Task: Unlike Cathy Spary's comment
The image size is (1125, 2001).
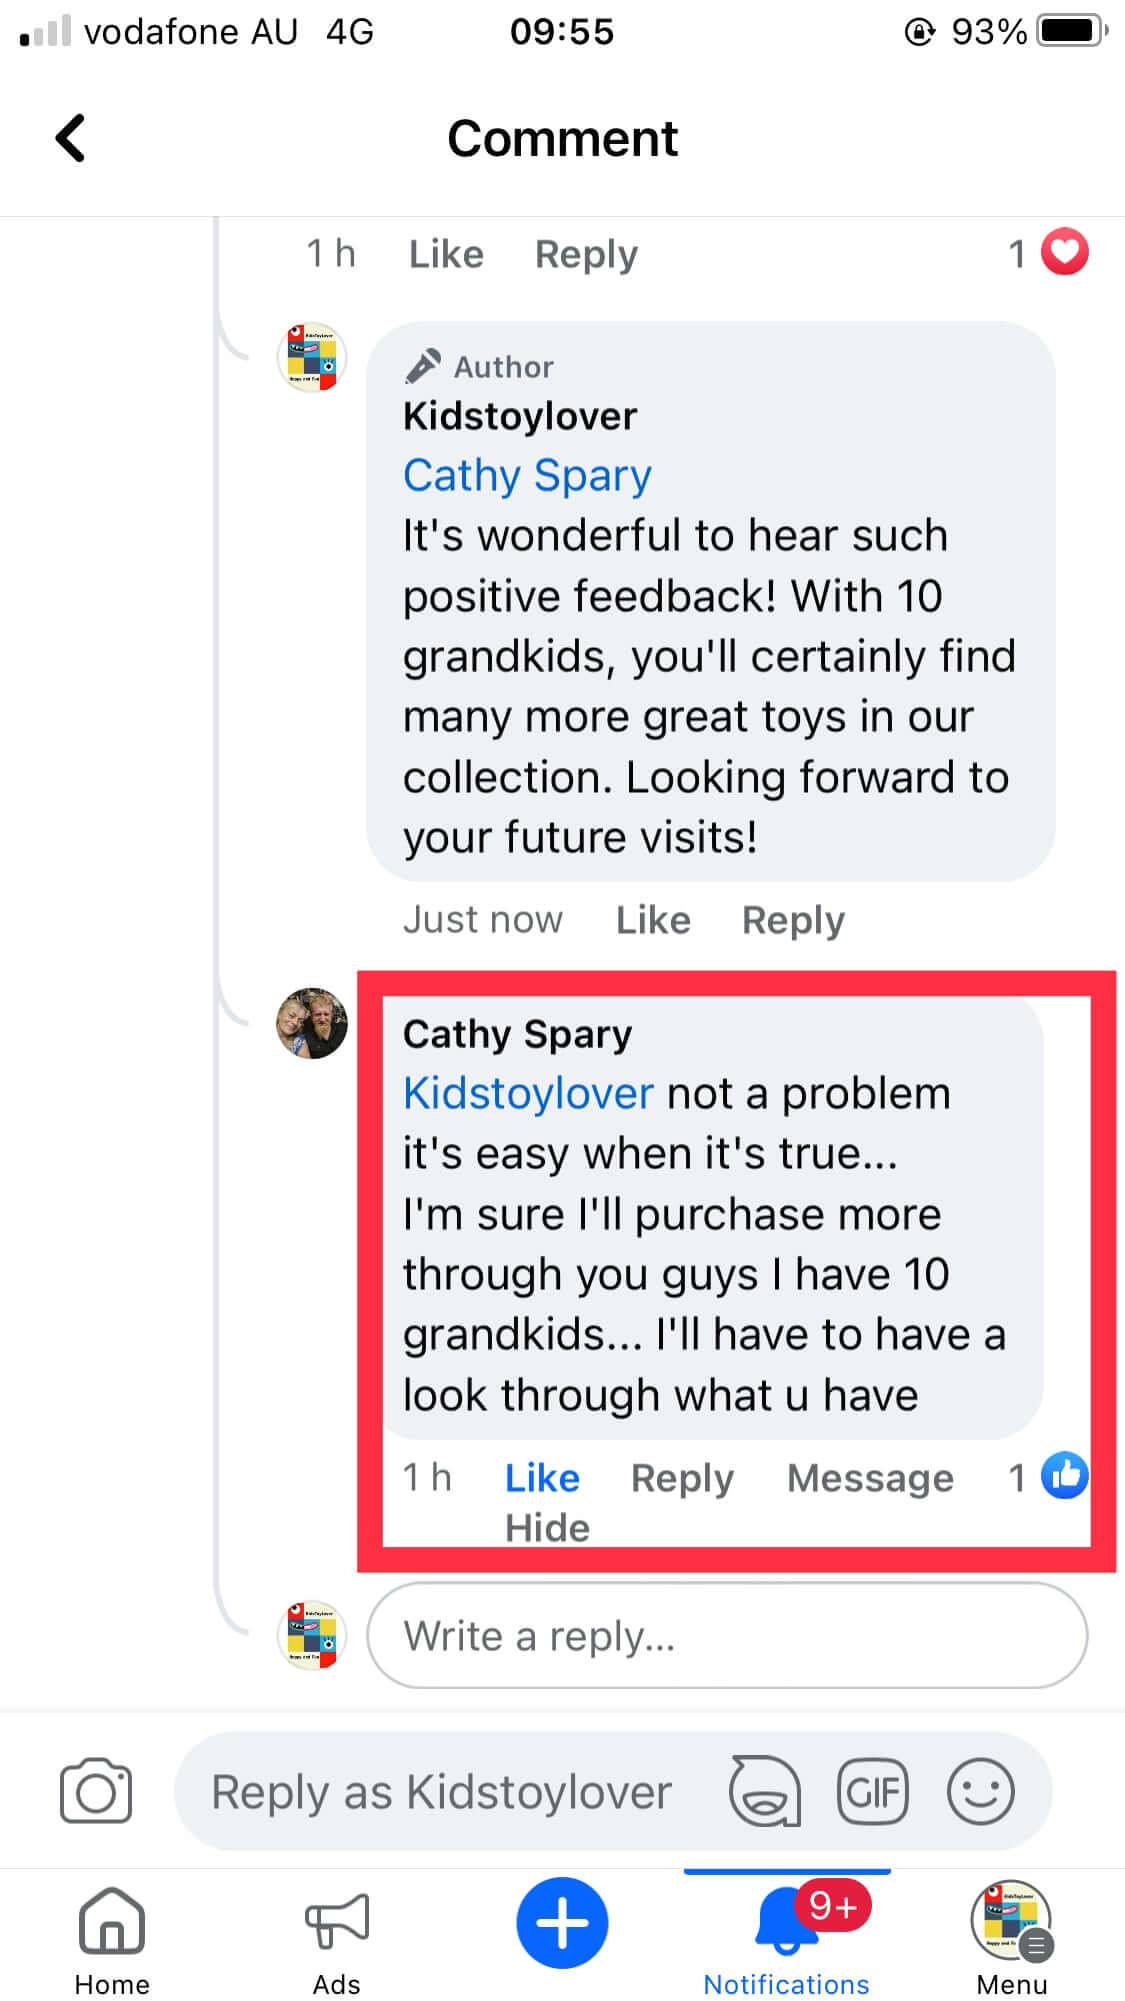Action: 542,1478
